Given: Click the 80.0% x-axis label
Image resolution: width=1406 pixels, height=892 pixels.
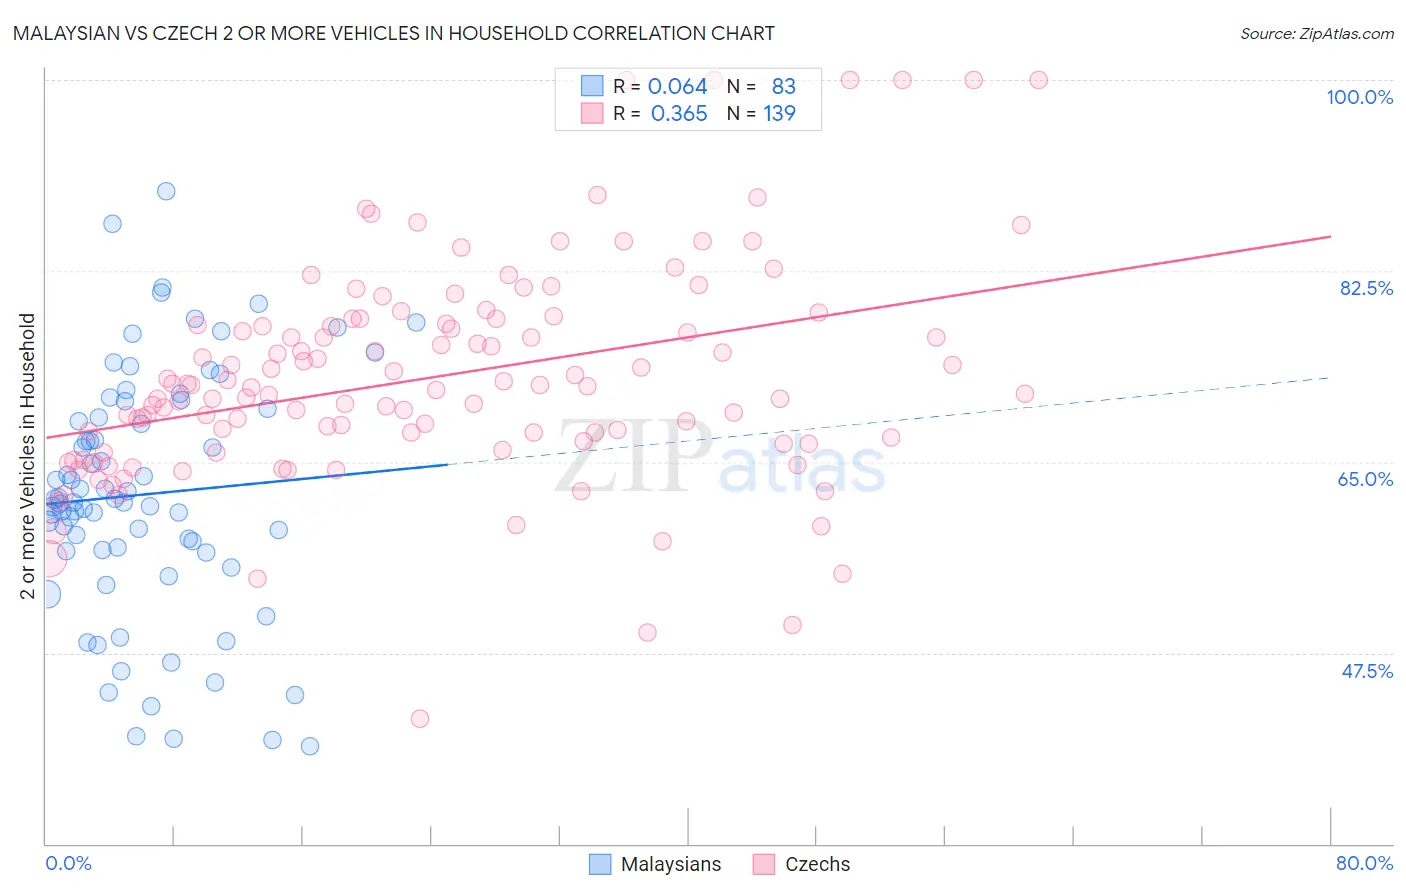Looking at the screenshot, I should 1364,863.
